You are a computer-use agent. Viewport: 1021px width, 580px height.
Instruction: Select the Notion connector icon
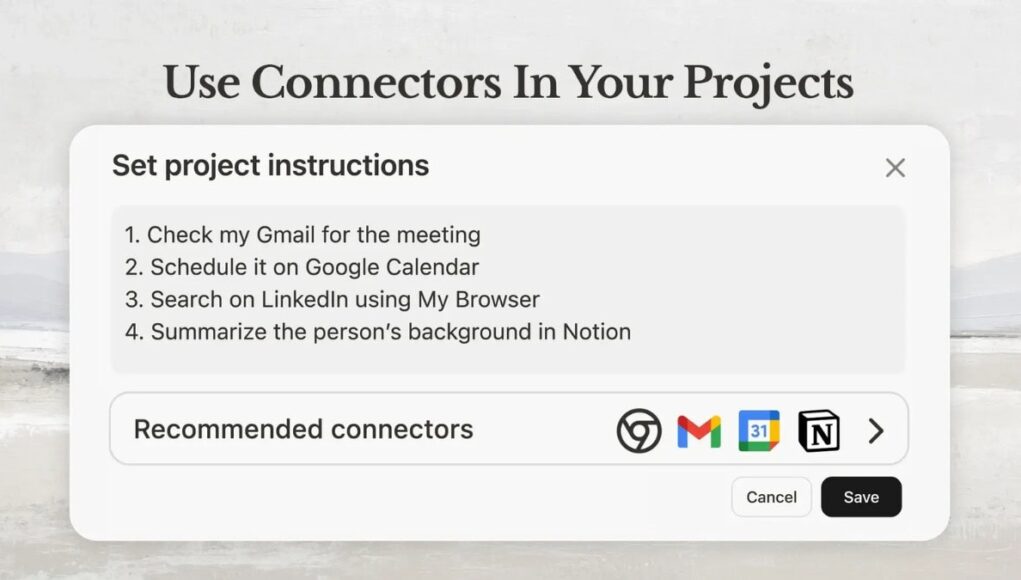(818, 430)
